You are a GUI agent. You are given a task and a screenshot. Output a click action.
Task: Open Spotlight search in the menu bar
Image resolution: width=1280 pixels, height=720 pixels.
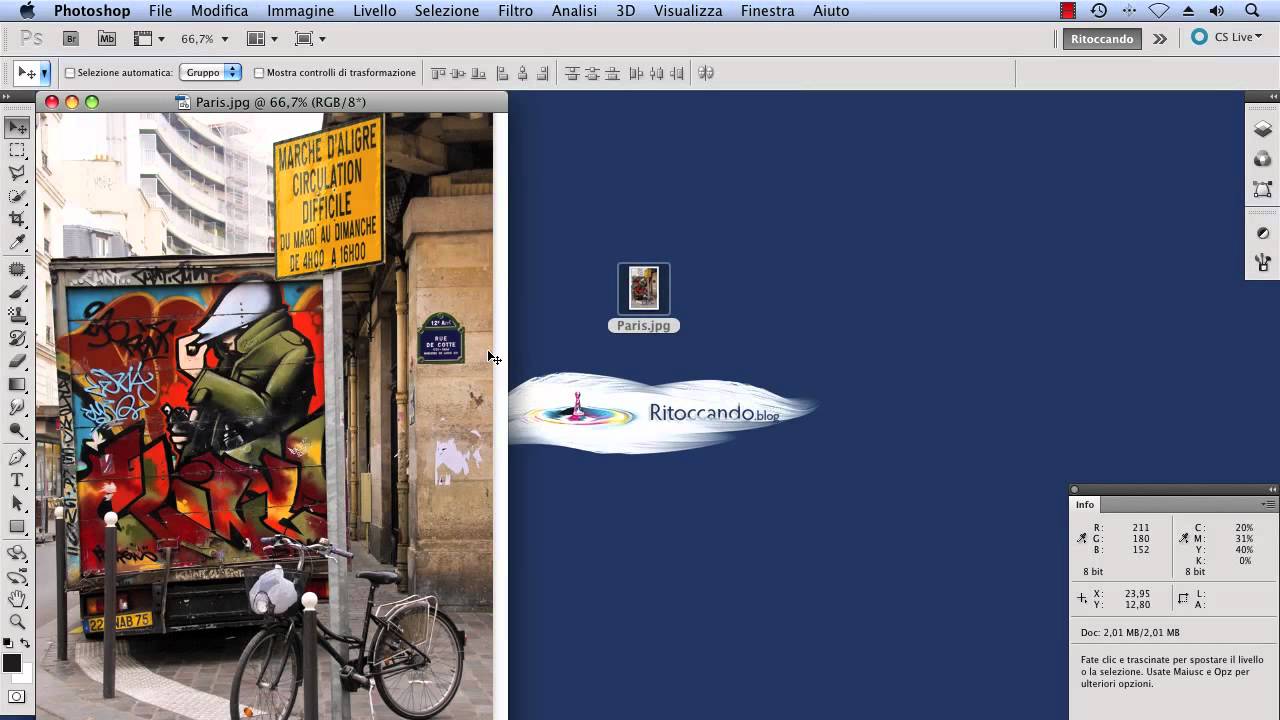click(x=1252, y=11)
